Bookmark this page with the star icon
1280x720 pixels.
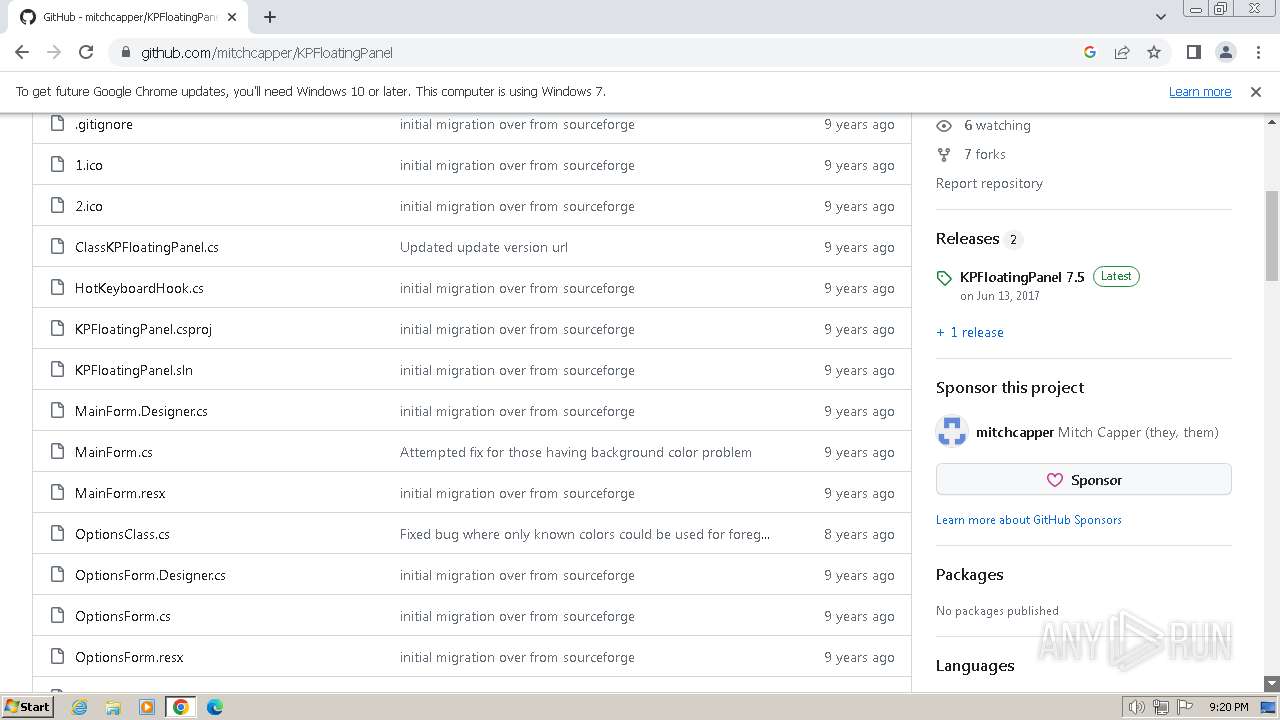(x=1154, y=52)
